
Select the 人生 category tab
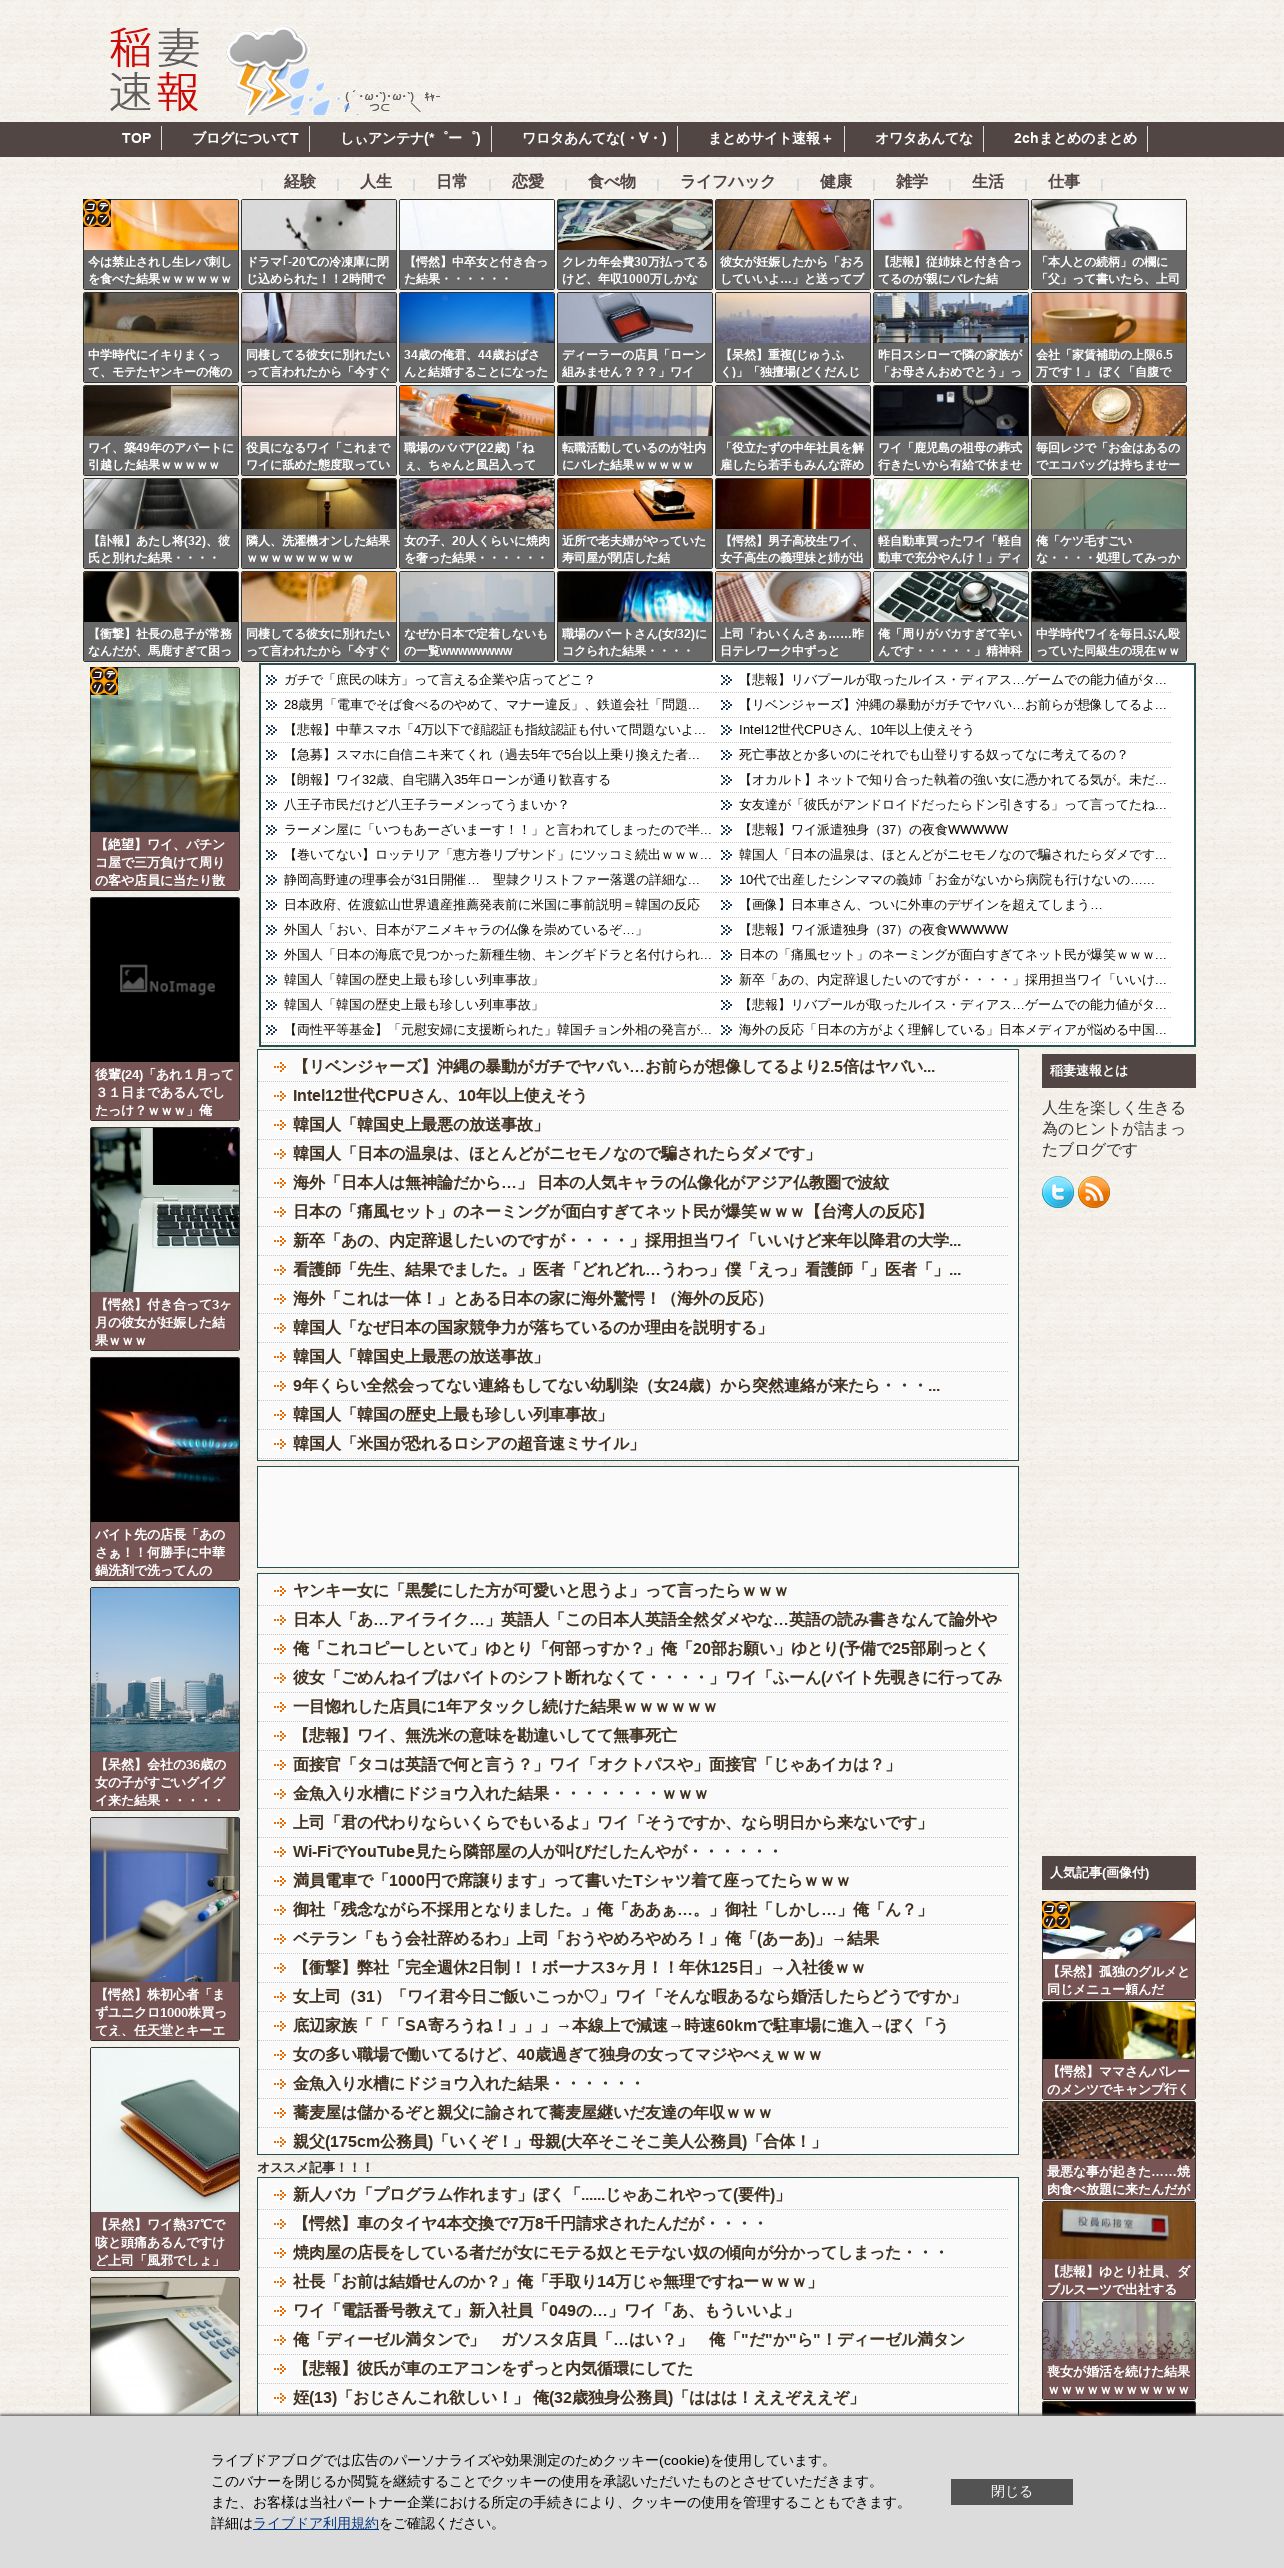(x=376, y=181)
